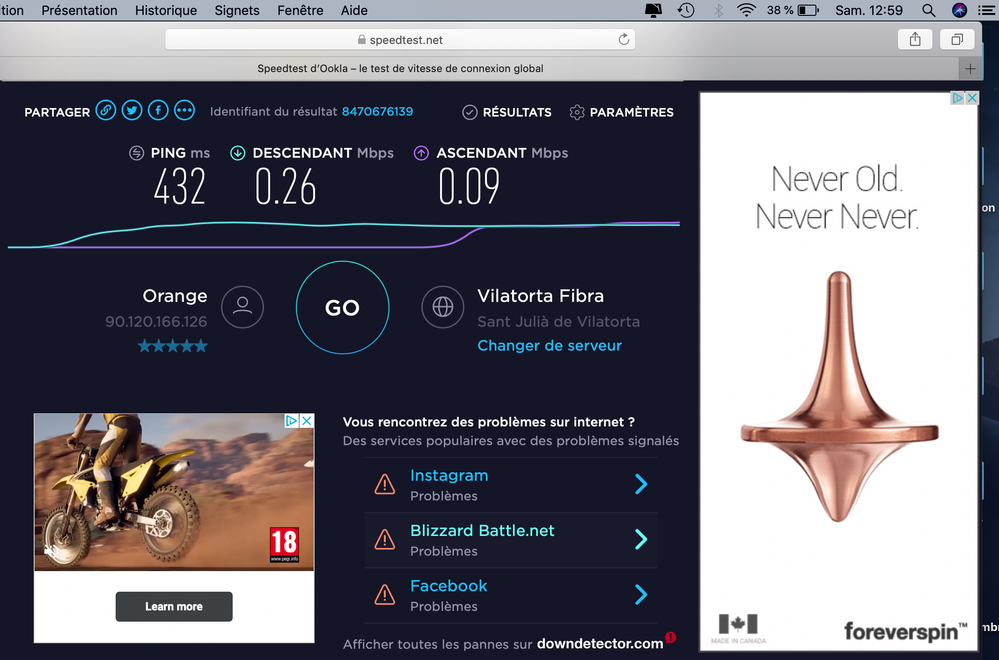Rate Orange using the five-star rating

tap(173, 346)
